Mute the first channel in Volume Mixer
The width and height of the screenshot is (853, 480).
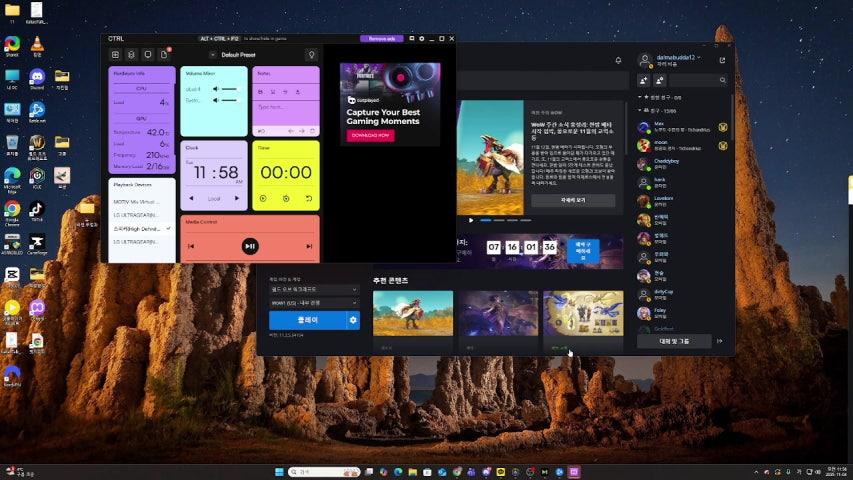(x=218, y=89)
